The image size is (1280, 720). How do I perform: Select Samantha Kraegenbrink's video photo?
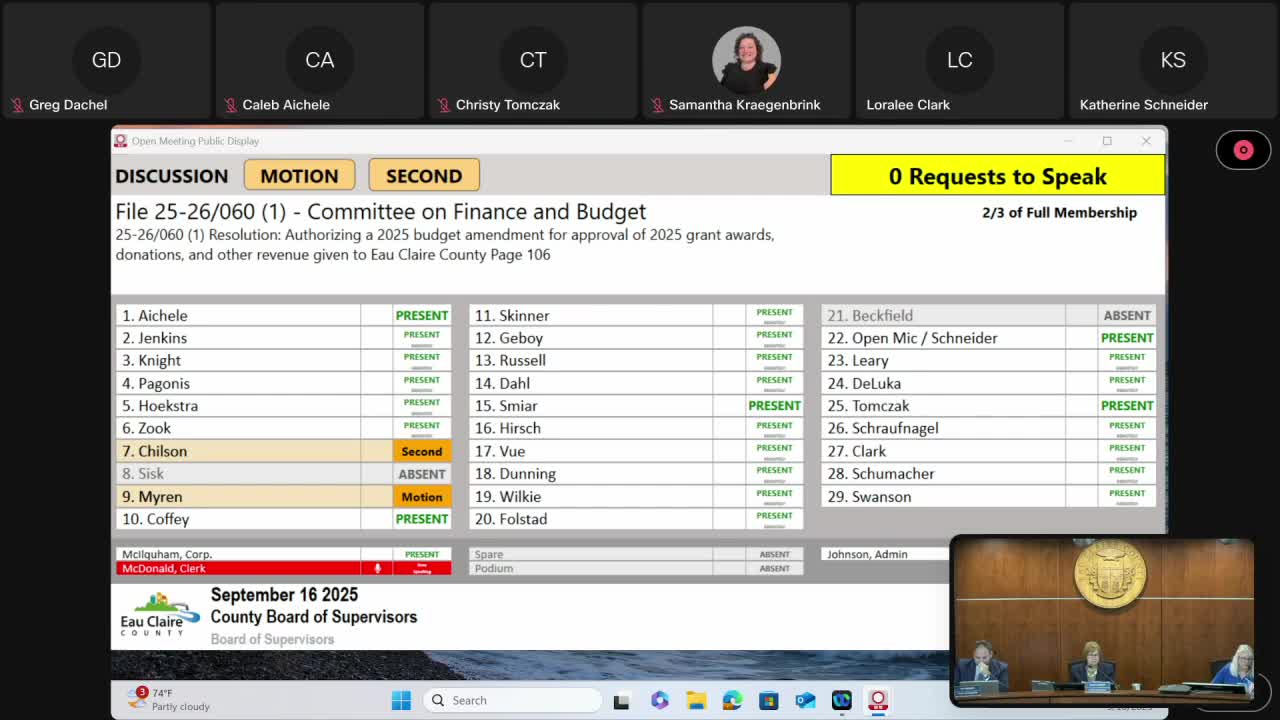746,60
